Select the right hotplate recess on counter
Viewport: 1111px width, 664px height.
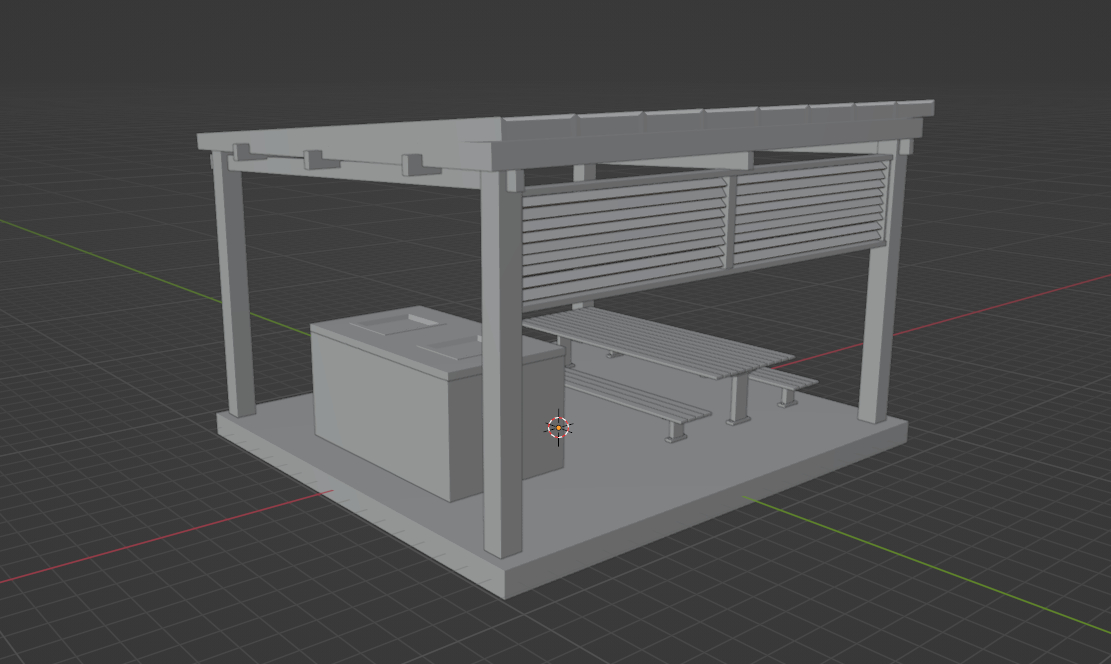click(x=458, y=348)
